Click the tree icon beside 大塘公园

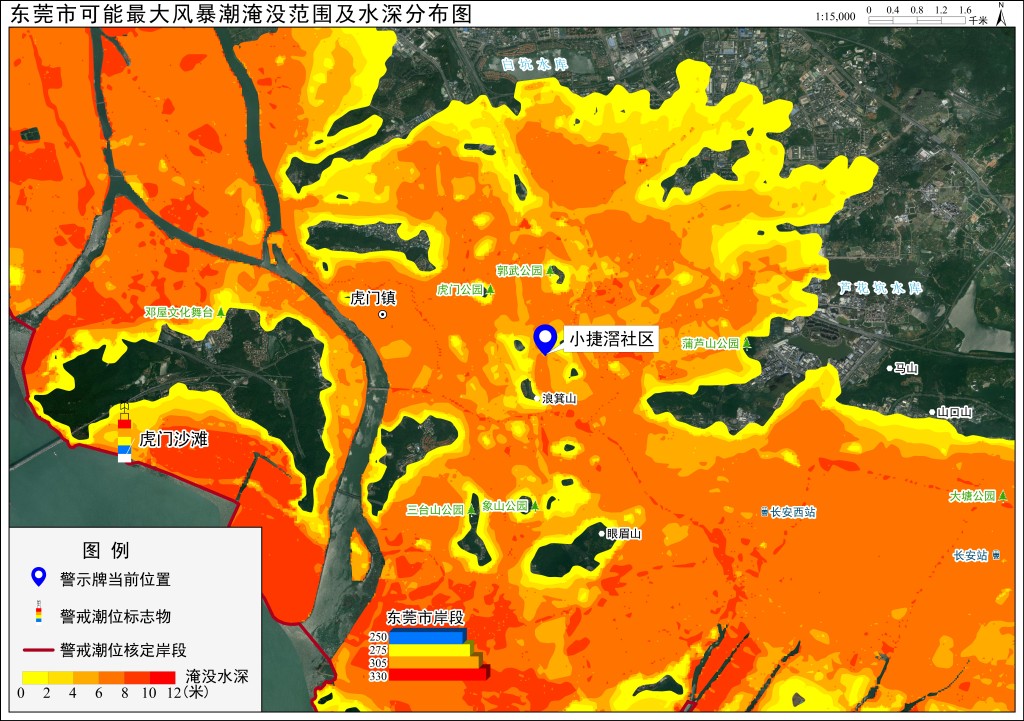(1002, 496)
